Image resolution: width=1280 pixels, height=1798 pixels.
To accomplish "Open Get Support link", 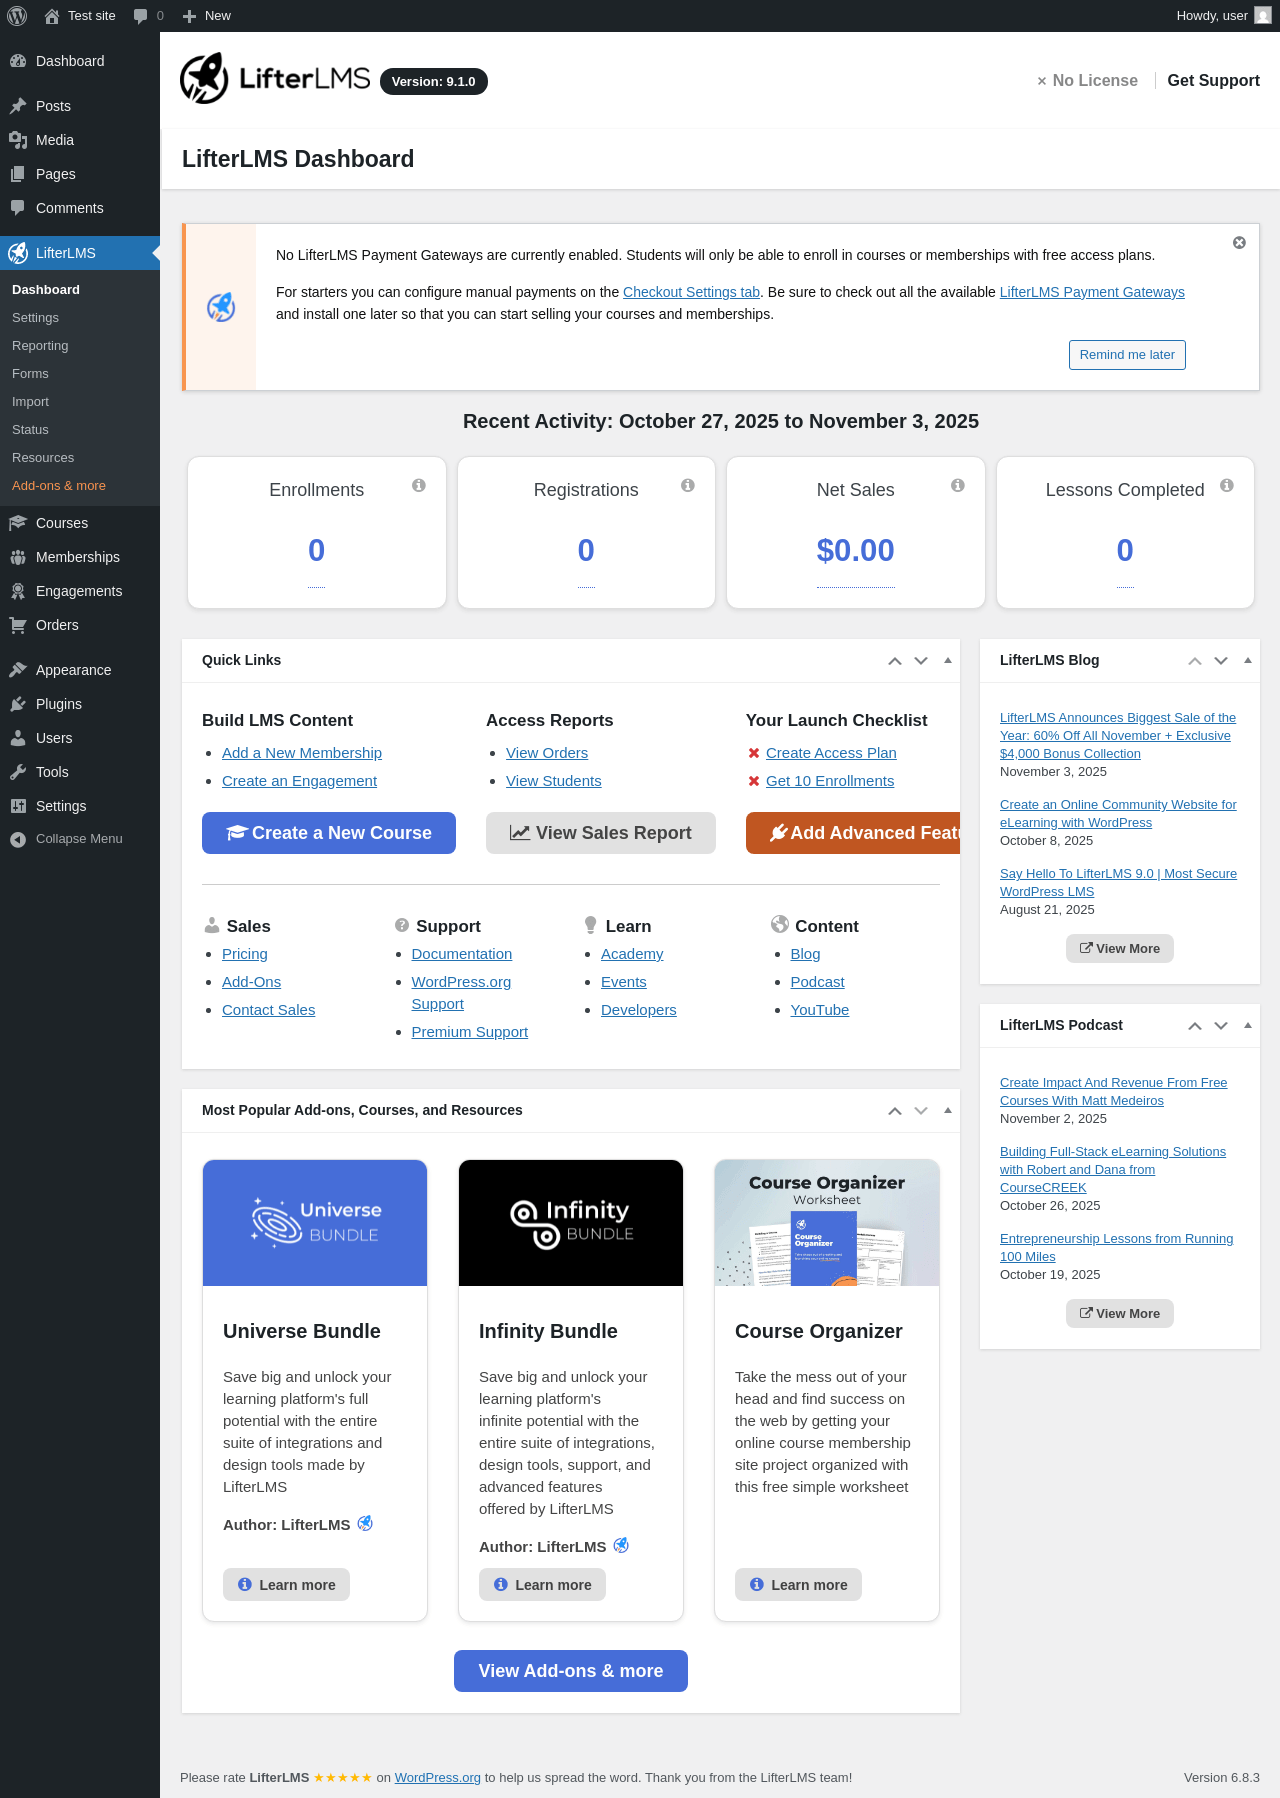I will [1213, 81].
